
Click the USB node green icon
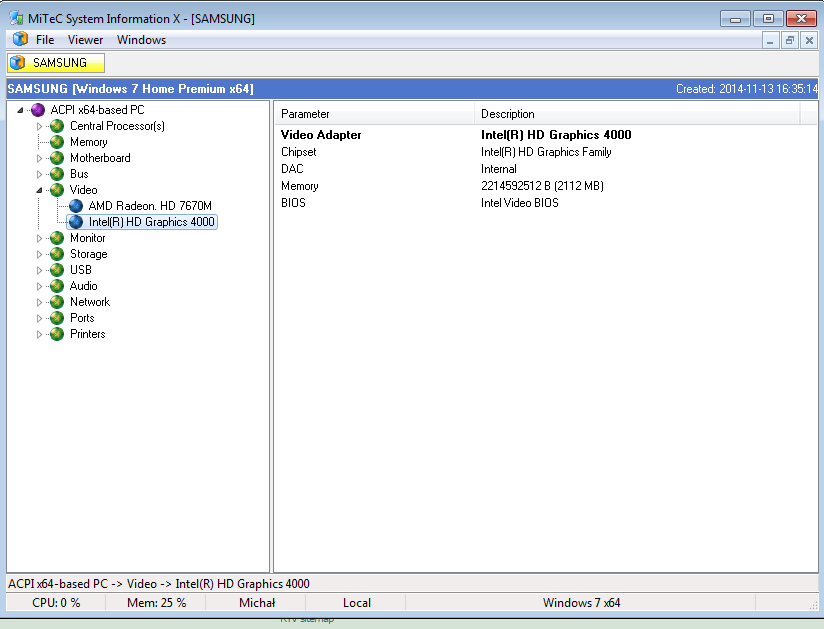[57, 270]
